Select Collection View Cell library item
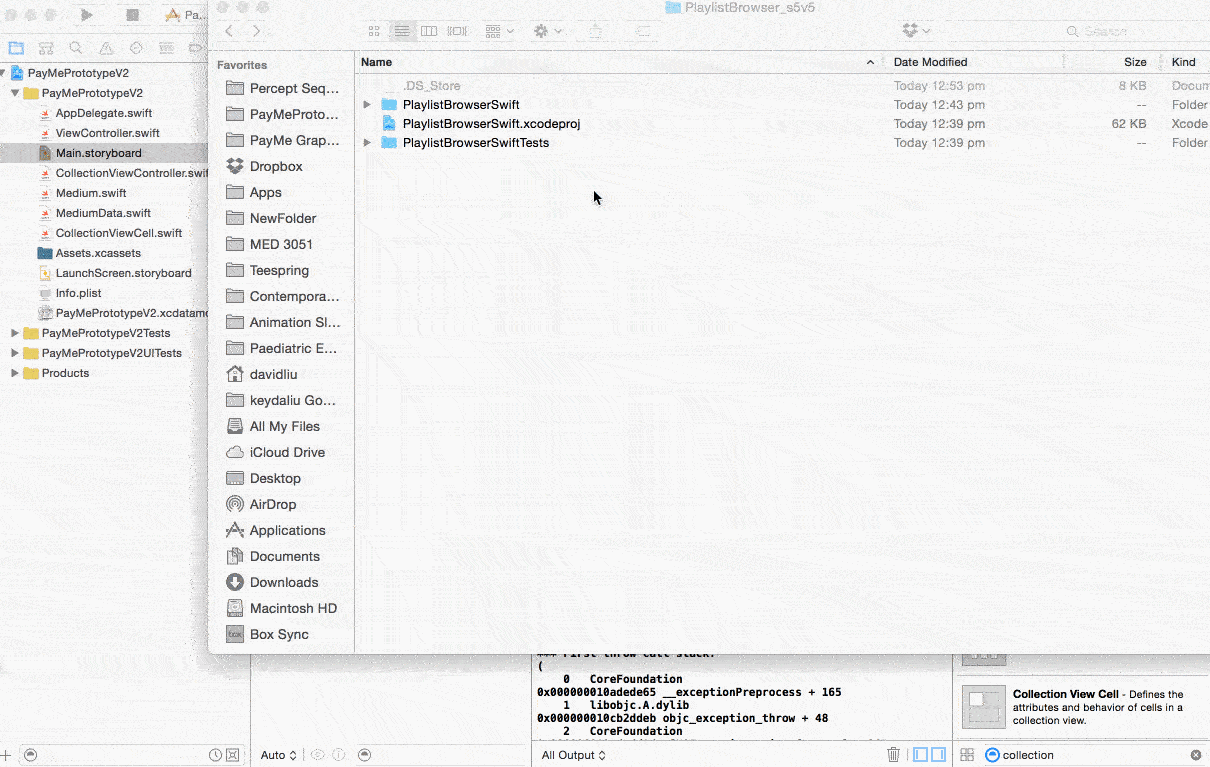1210x767 pixels. pyautogui.click(x=1082, y=707)
